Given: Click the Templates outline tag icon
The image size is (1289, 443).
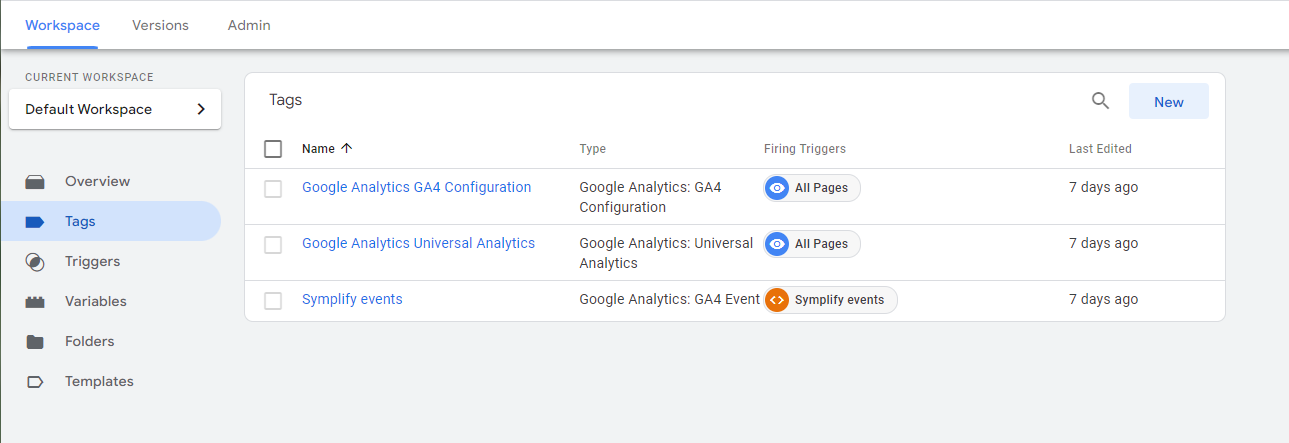Looking at the screenshot, I should (x=35, y=382).
